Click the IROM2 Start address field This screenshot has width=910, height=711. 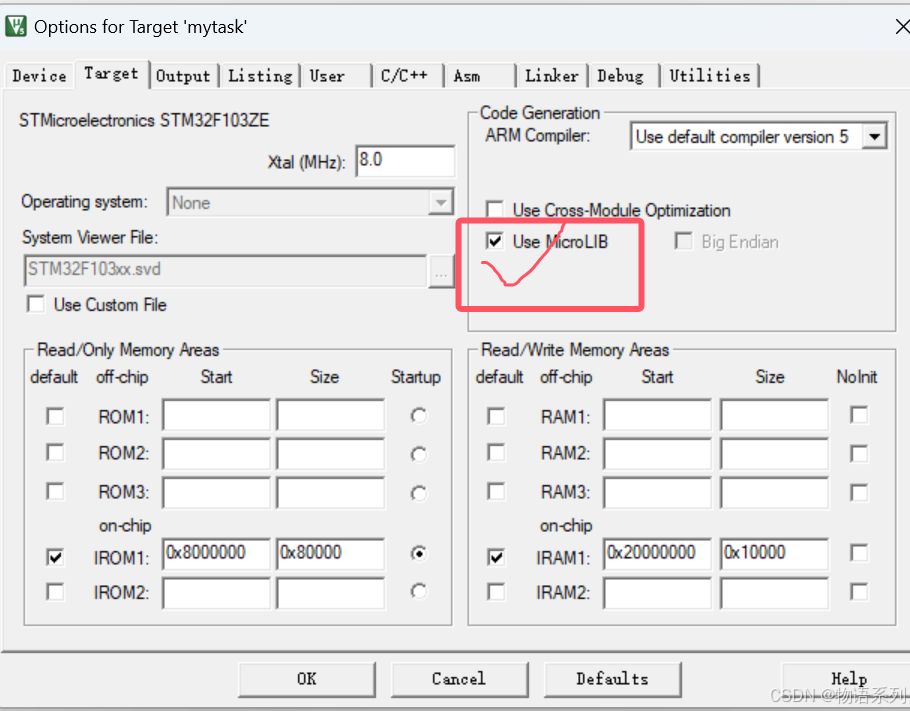[216, 593]
